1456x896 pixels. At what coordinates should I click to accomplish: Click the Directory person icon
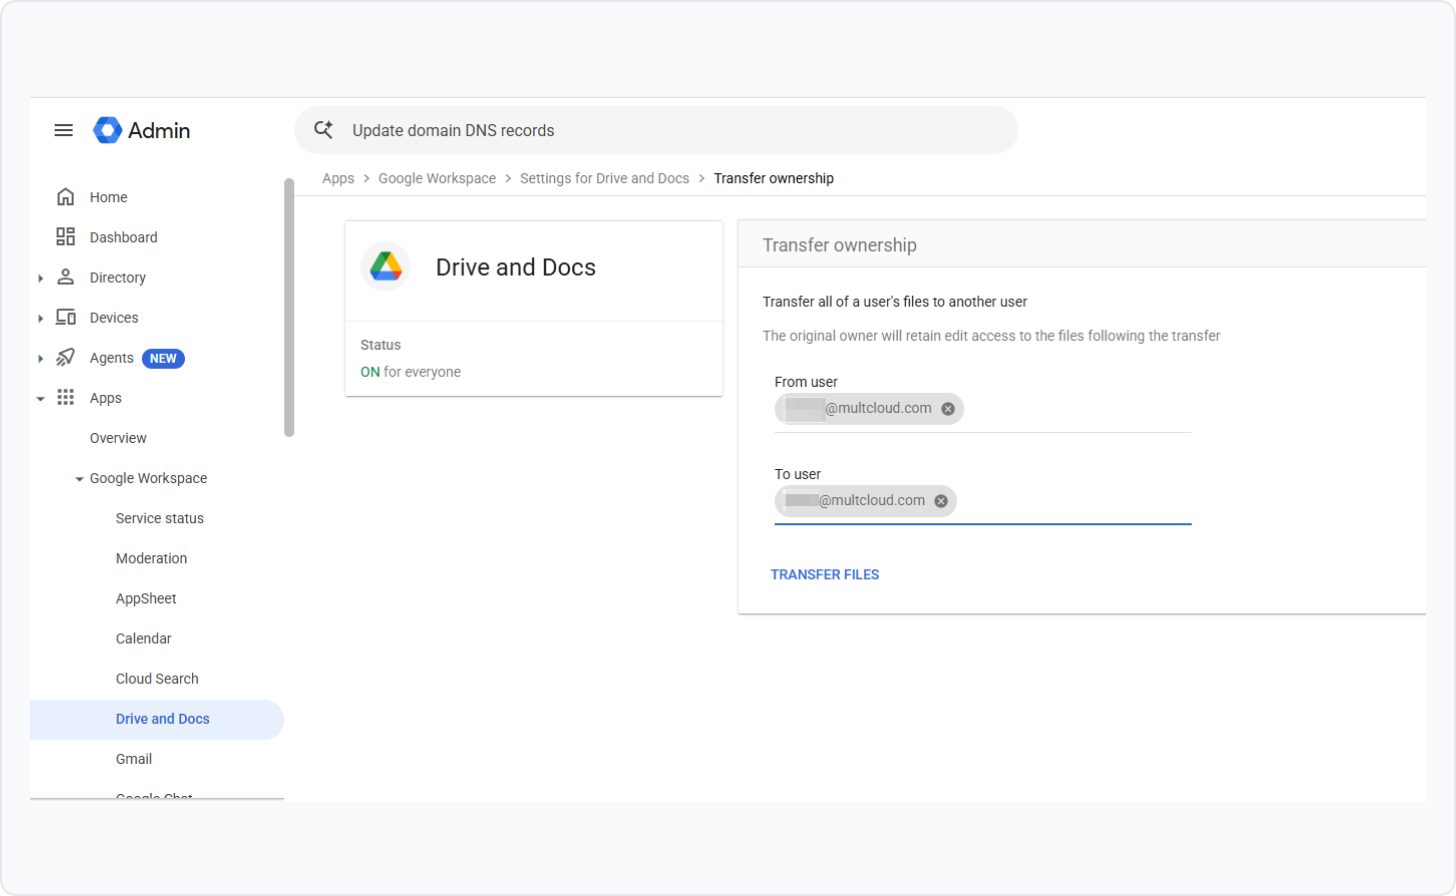[66, 277]
